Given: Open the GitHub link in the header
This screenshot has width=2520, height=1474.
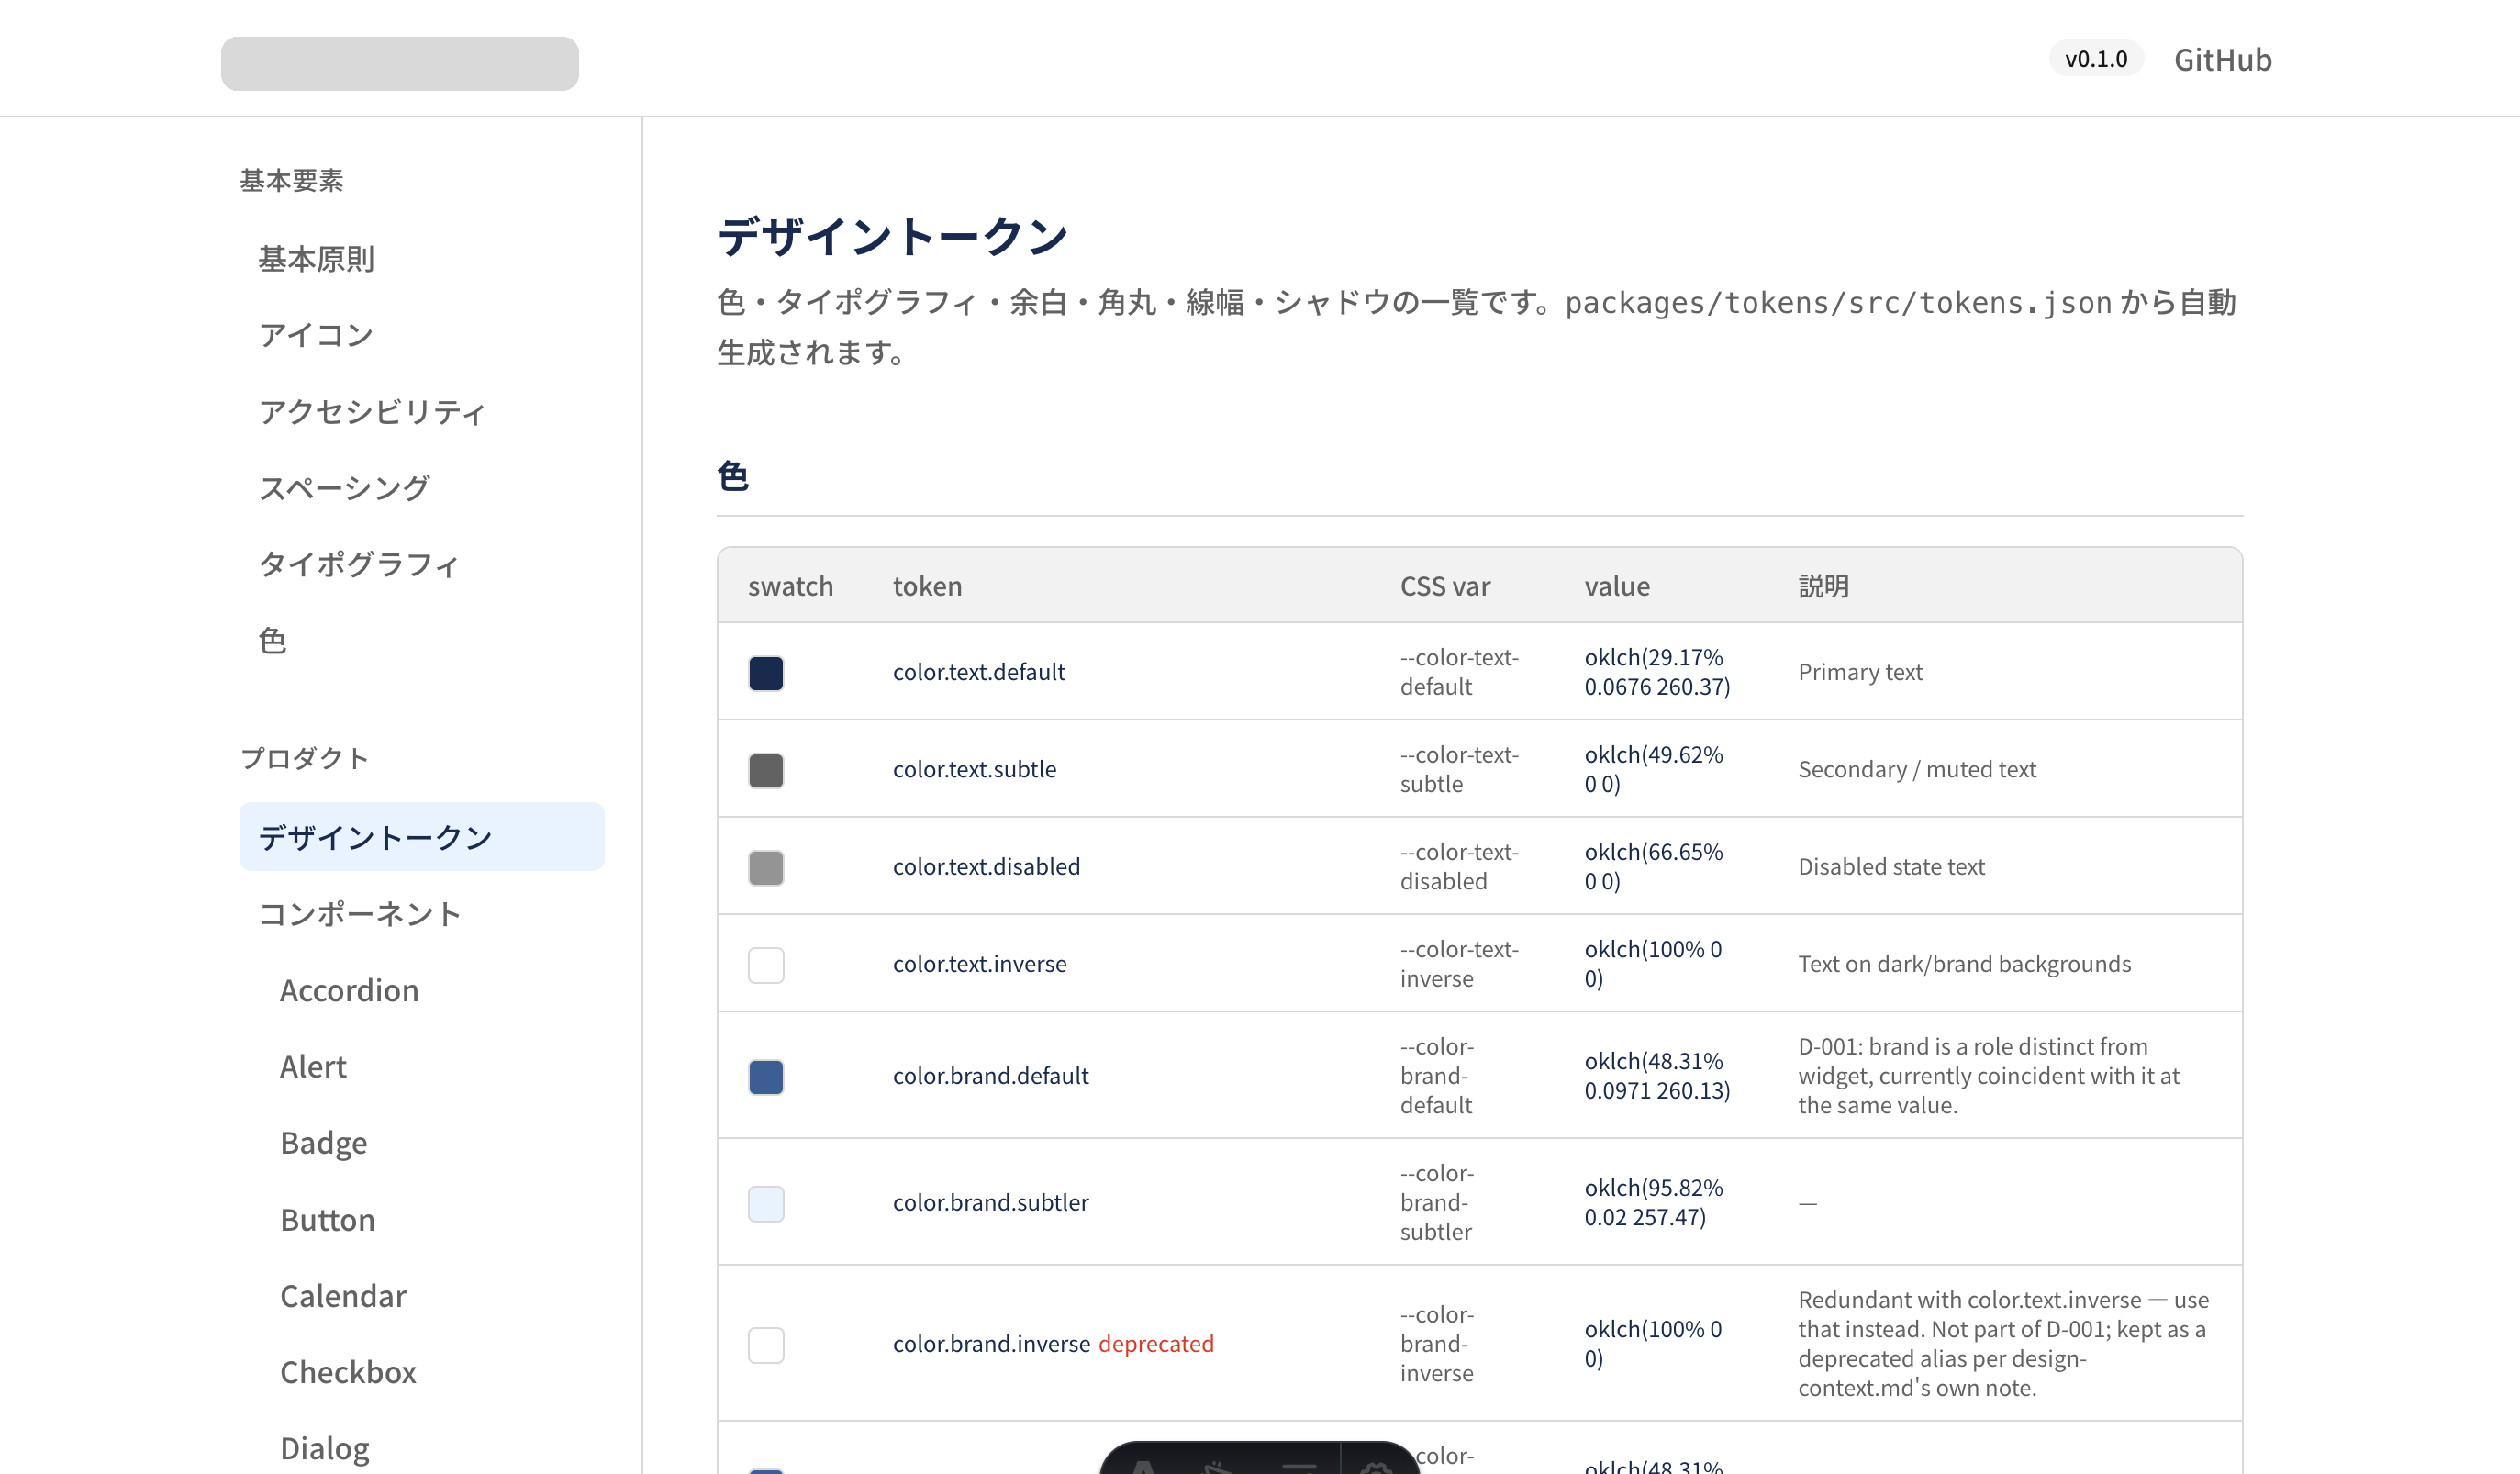Looking at the screenshot, I should pyautogui.click(x=2222, y=60).
